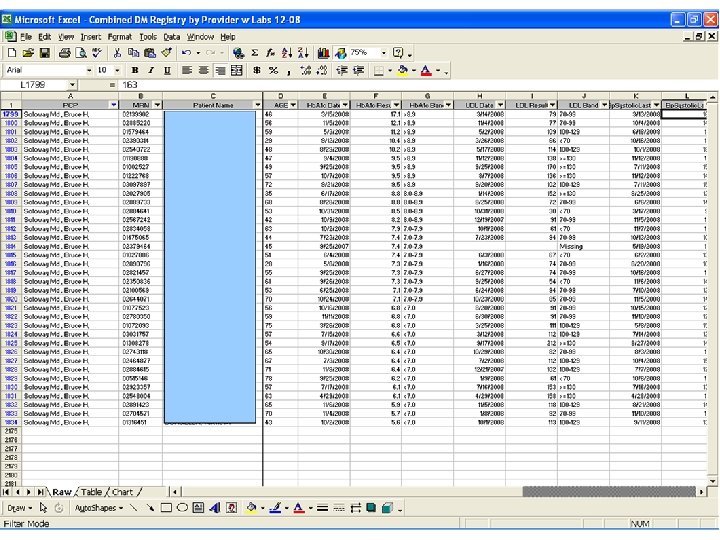This screenshot has width=720, height=540.
Task: Click the Paste clipboard icon
Action: click(150, 53)
